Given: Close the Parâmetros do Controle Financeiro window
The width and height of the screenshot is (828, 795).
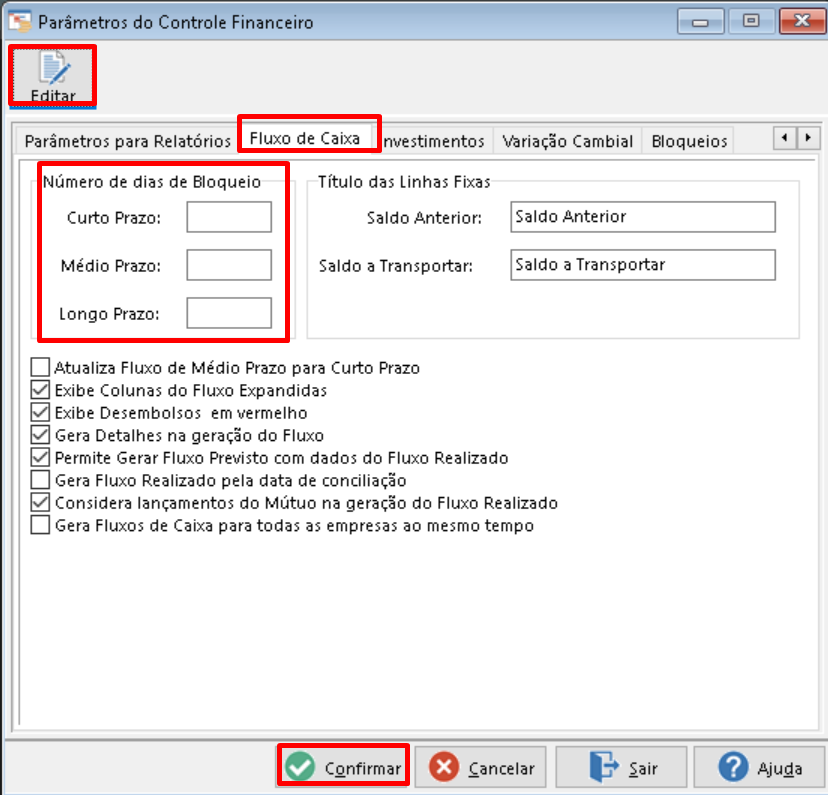Looking at the screenshot, I should [x=802, y=21].
